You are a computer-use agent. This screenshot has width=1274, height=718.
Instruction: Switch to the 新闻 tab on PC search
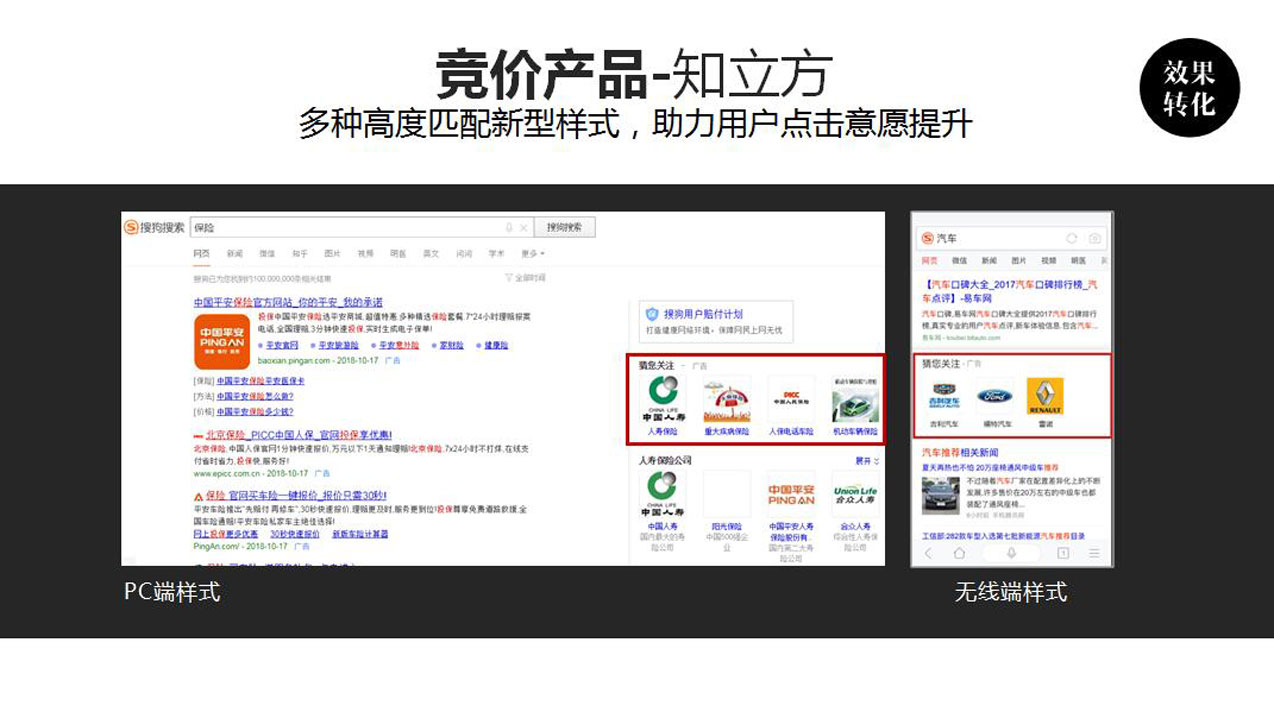234,254
